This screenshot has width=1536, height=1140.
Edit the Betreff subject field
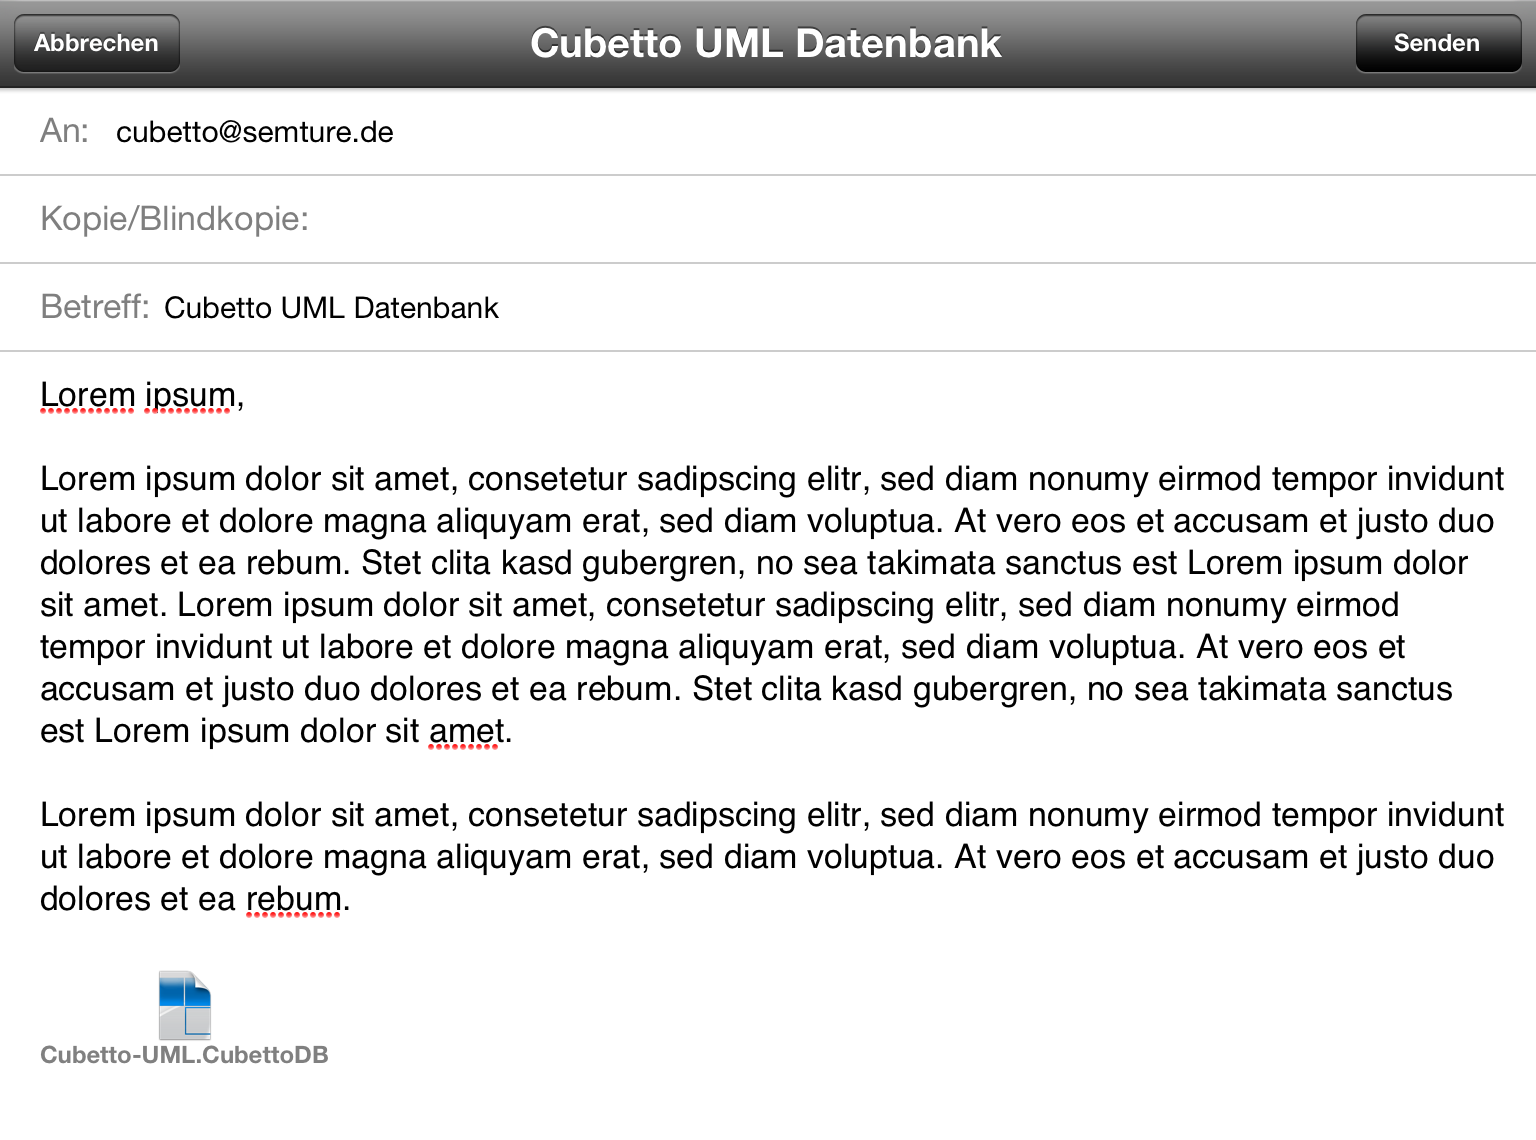pos(768,307)
